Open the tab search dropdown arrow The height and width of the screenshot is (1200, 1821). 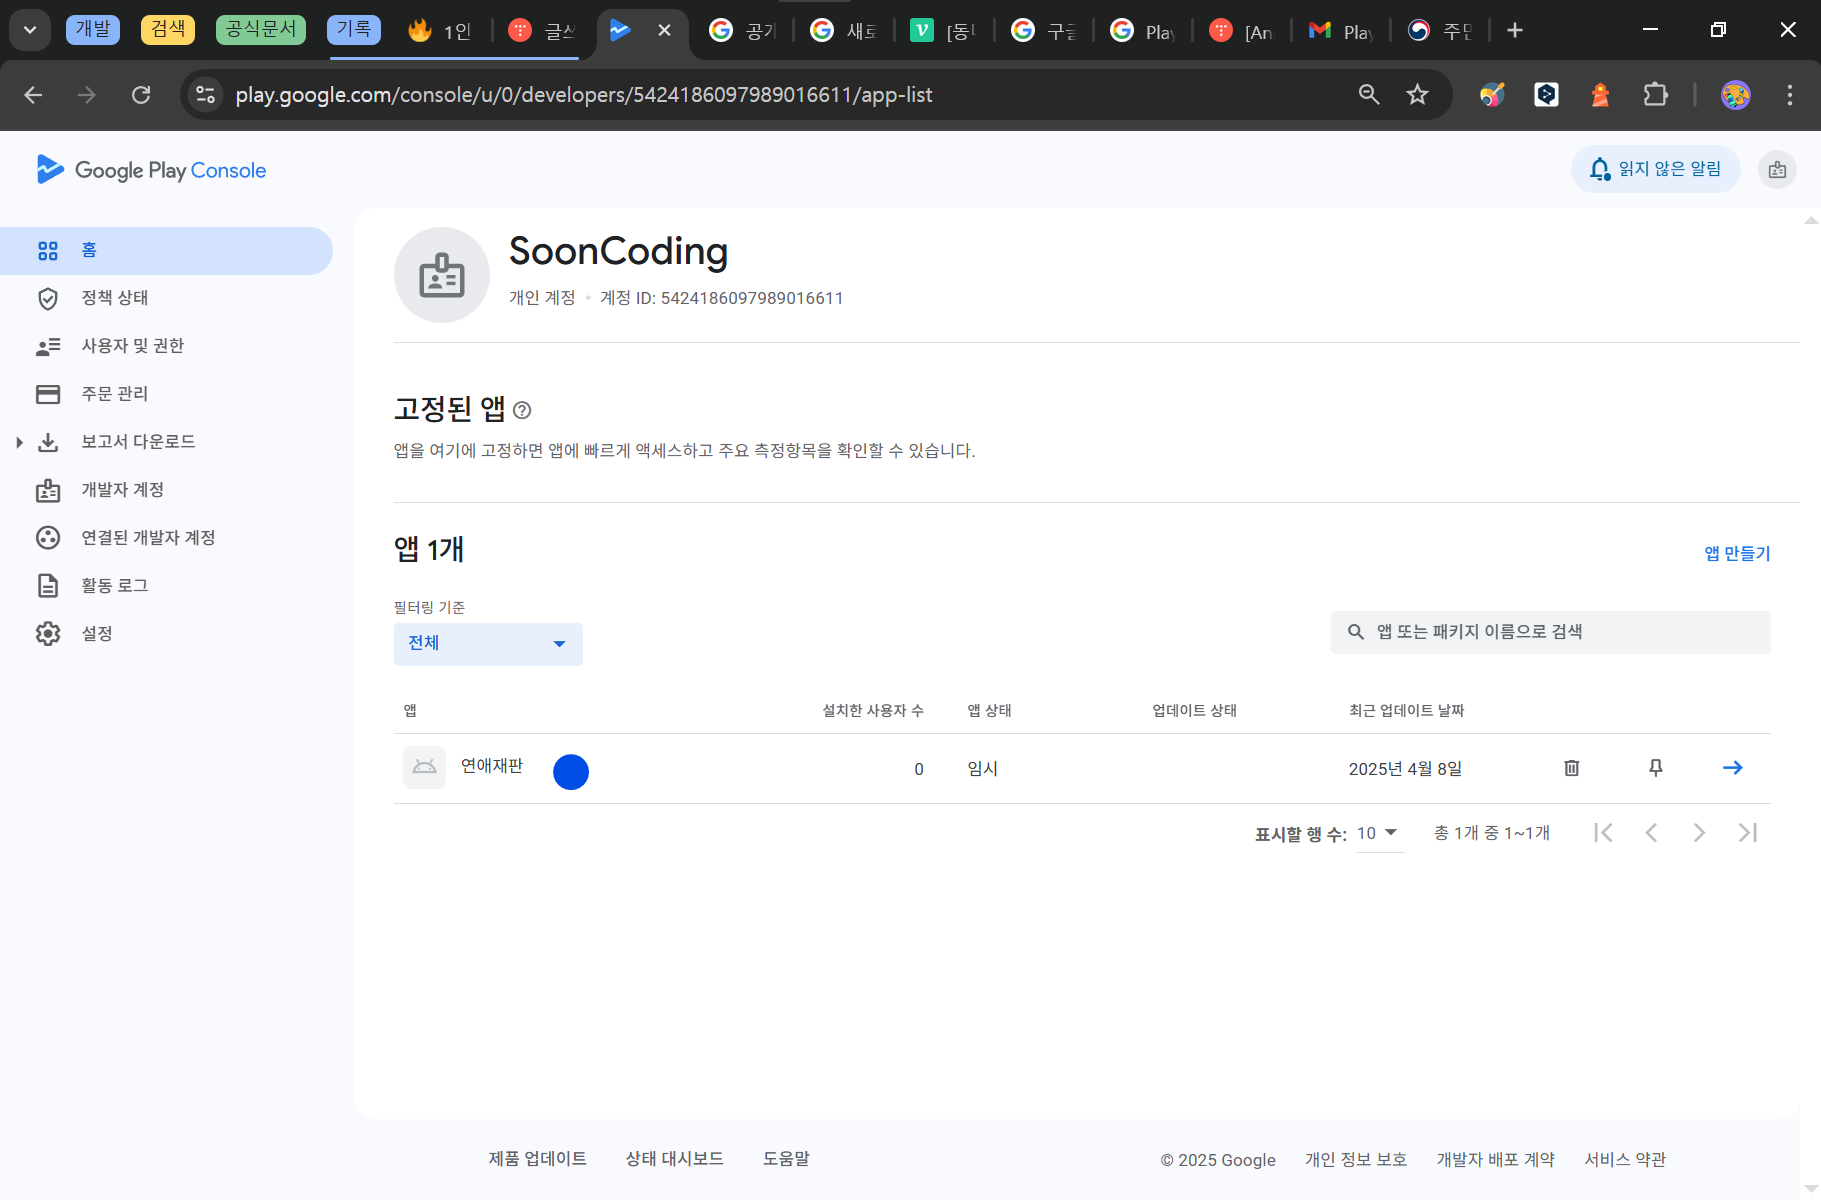pyautogui.click(x=30, y=30)
